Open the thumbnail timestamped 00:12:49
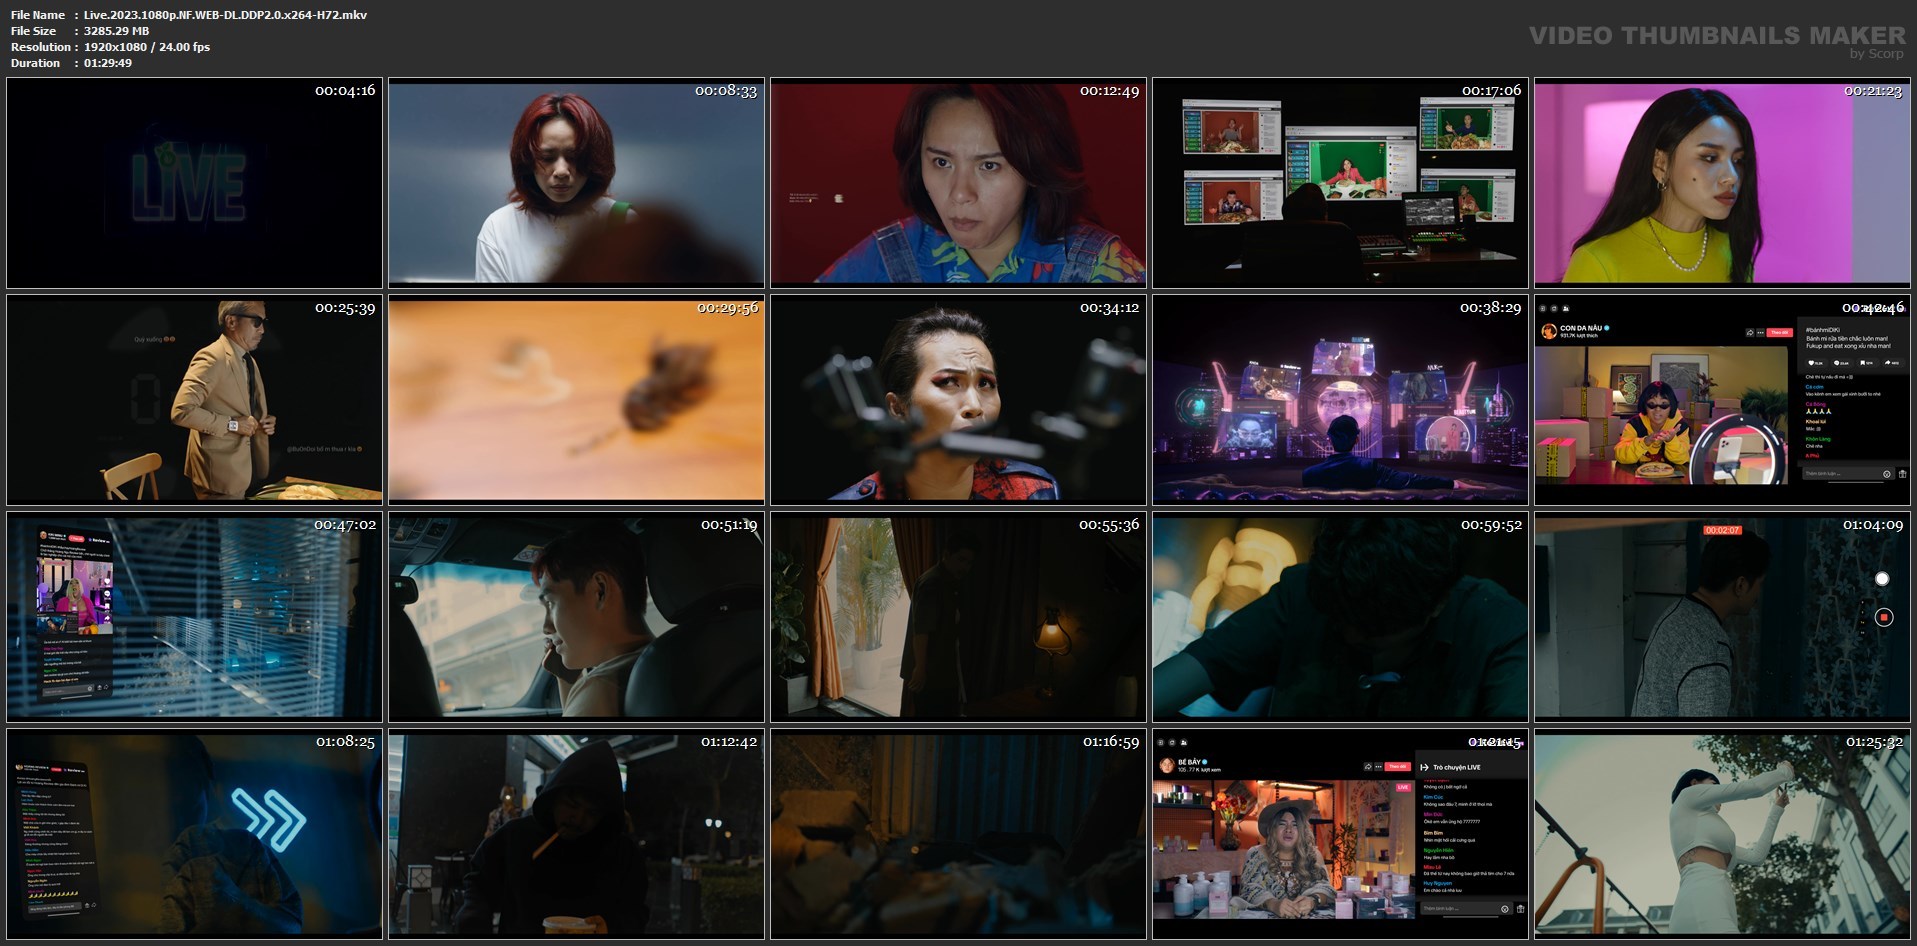Screen dimensions: 1917x946 (959, 183)
